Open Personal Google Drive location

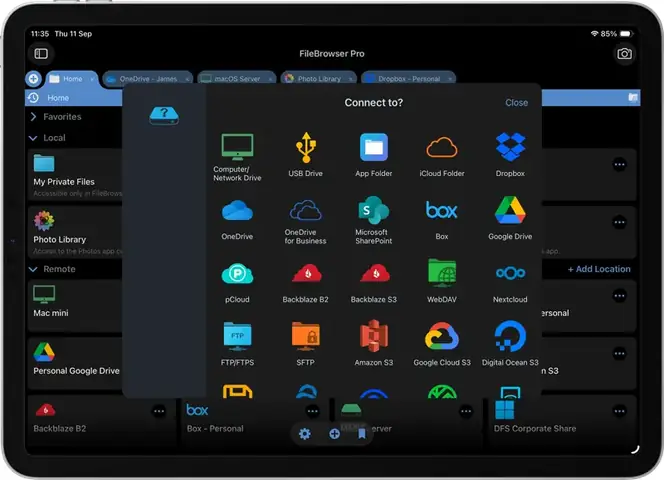coord(76,363)
